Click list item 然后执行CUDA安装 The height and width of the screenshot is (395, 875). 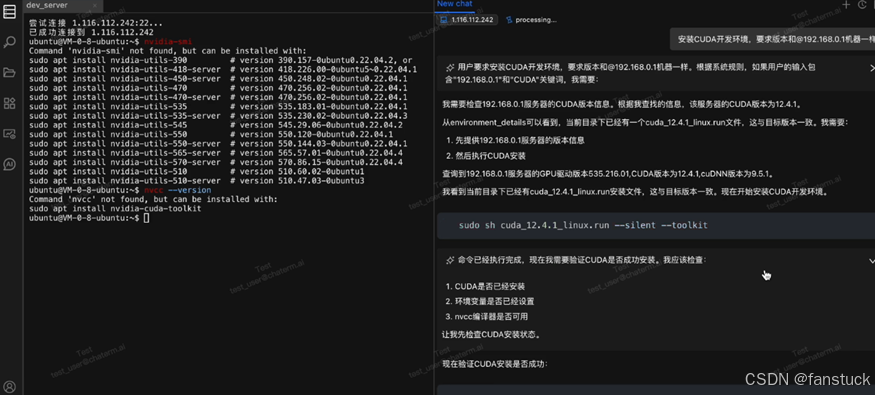[490, 156]
